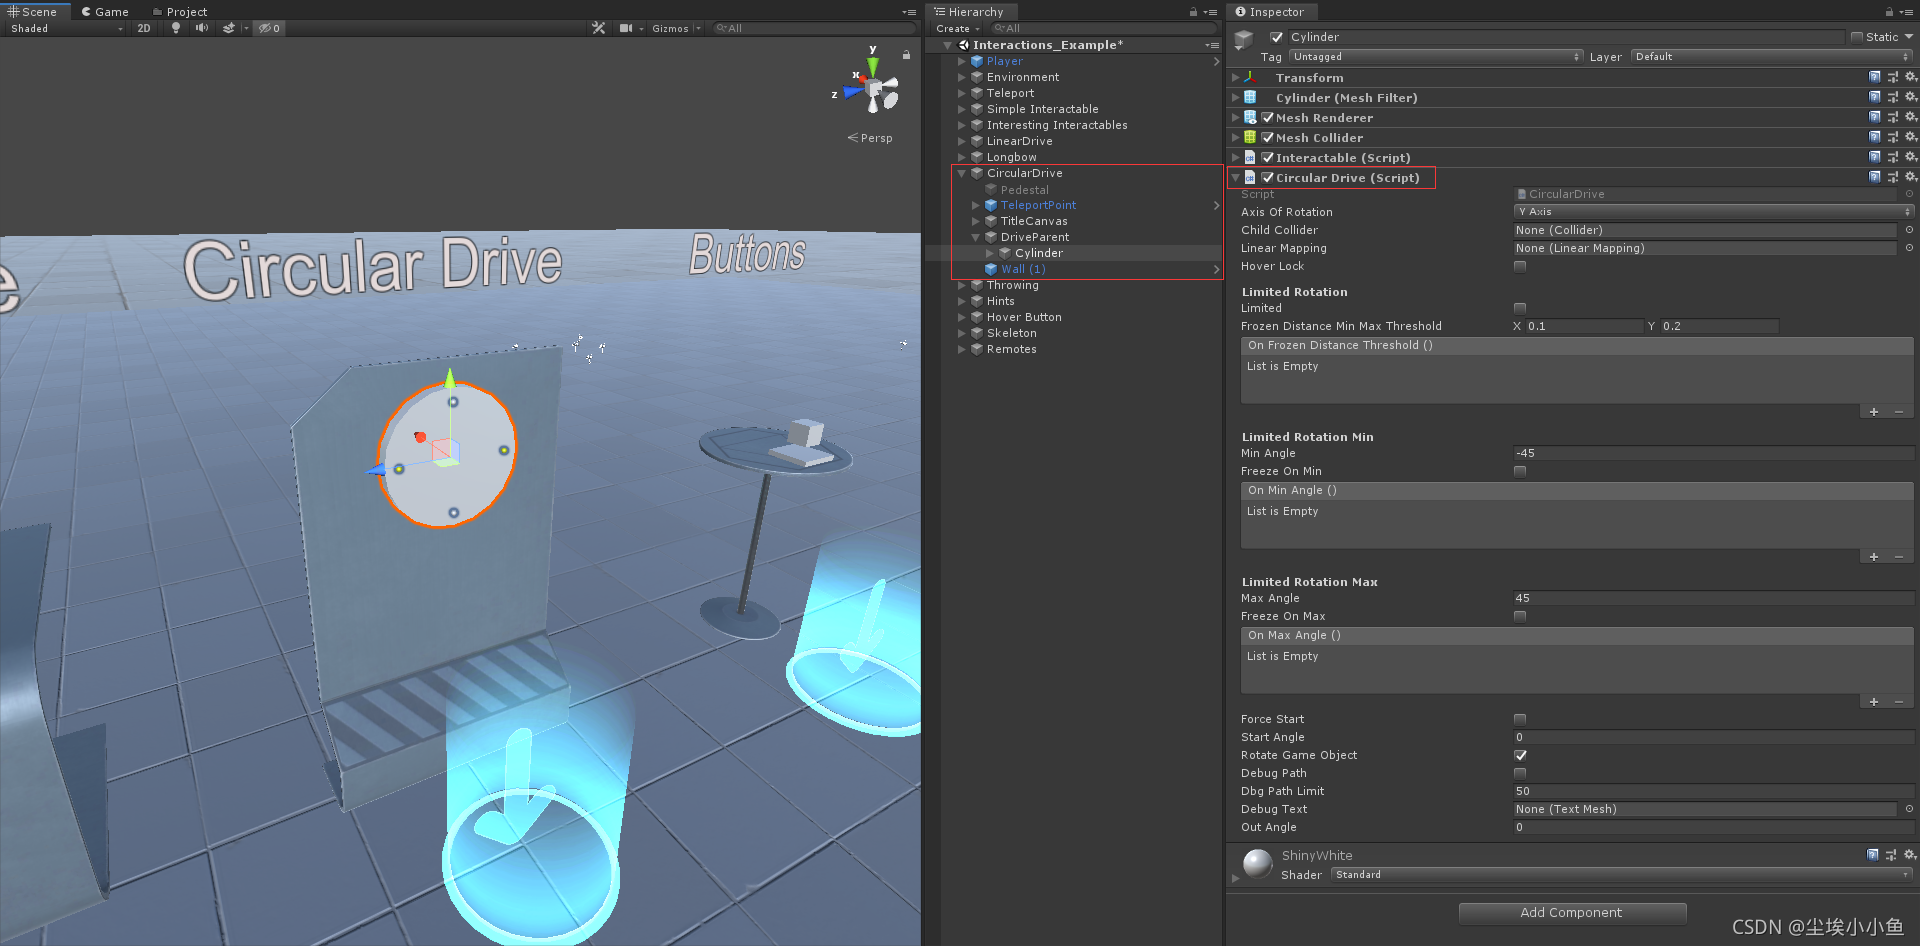The width and height of the screenshot is (1920, 946).
Task: Open Cylinder Mesh Filter gear menu
Action: [1910, 97]
